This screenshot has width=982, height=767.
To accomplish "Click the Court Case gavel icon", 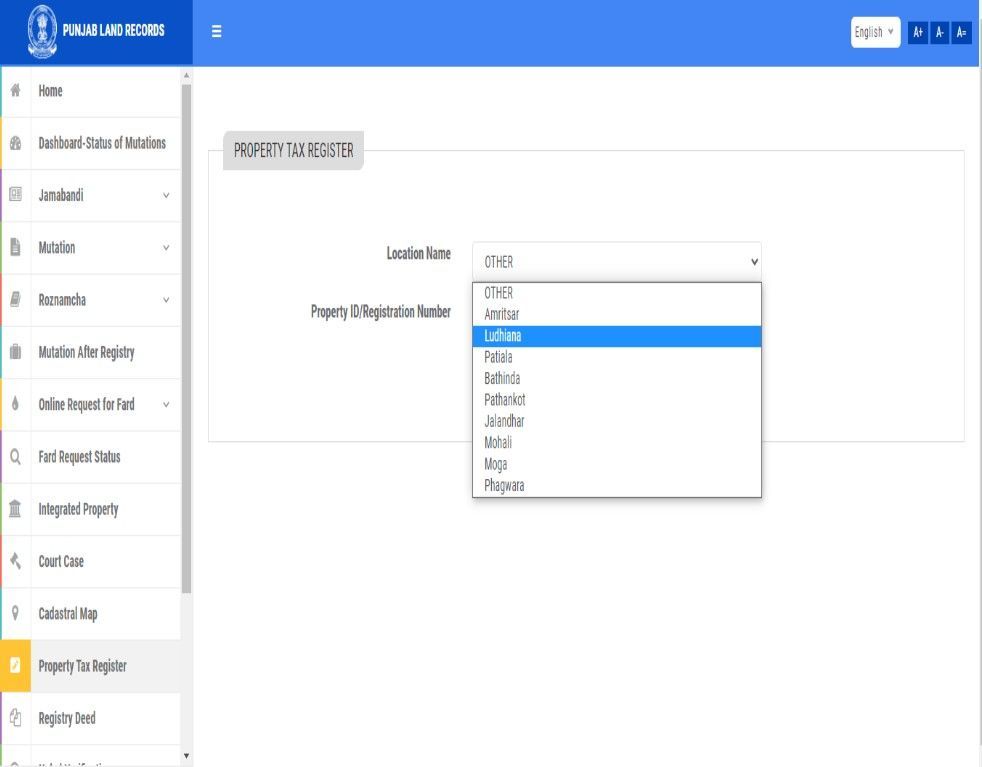I will click(16, 561).
